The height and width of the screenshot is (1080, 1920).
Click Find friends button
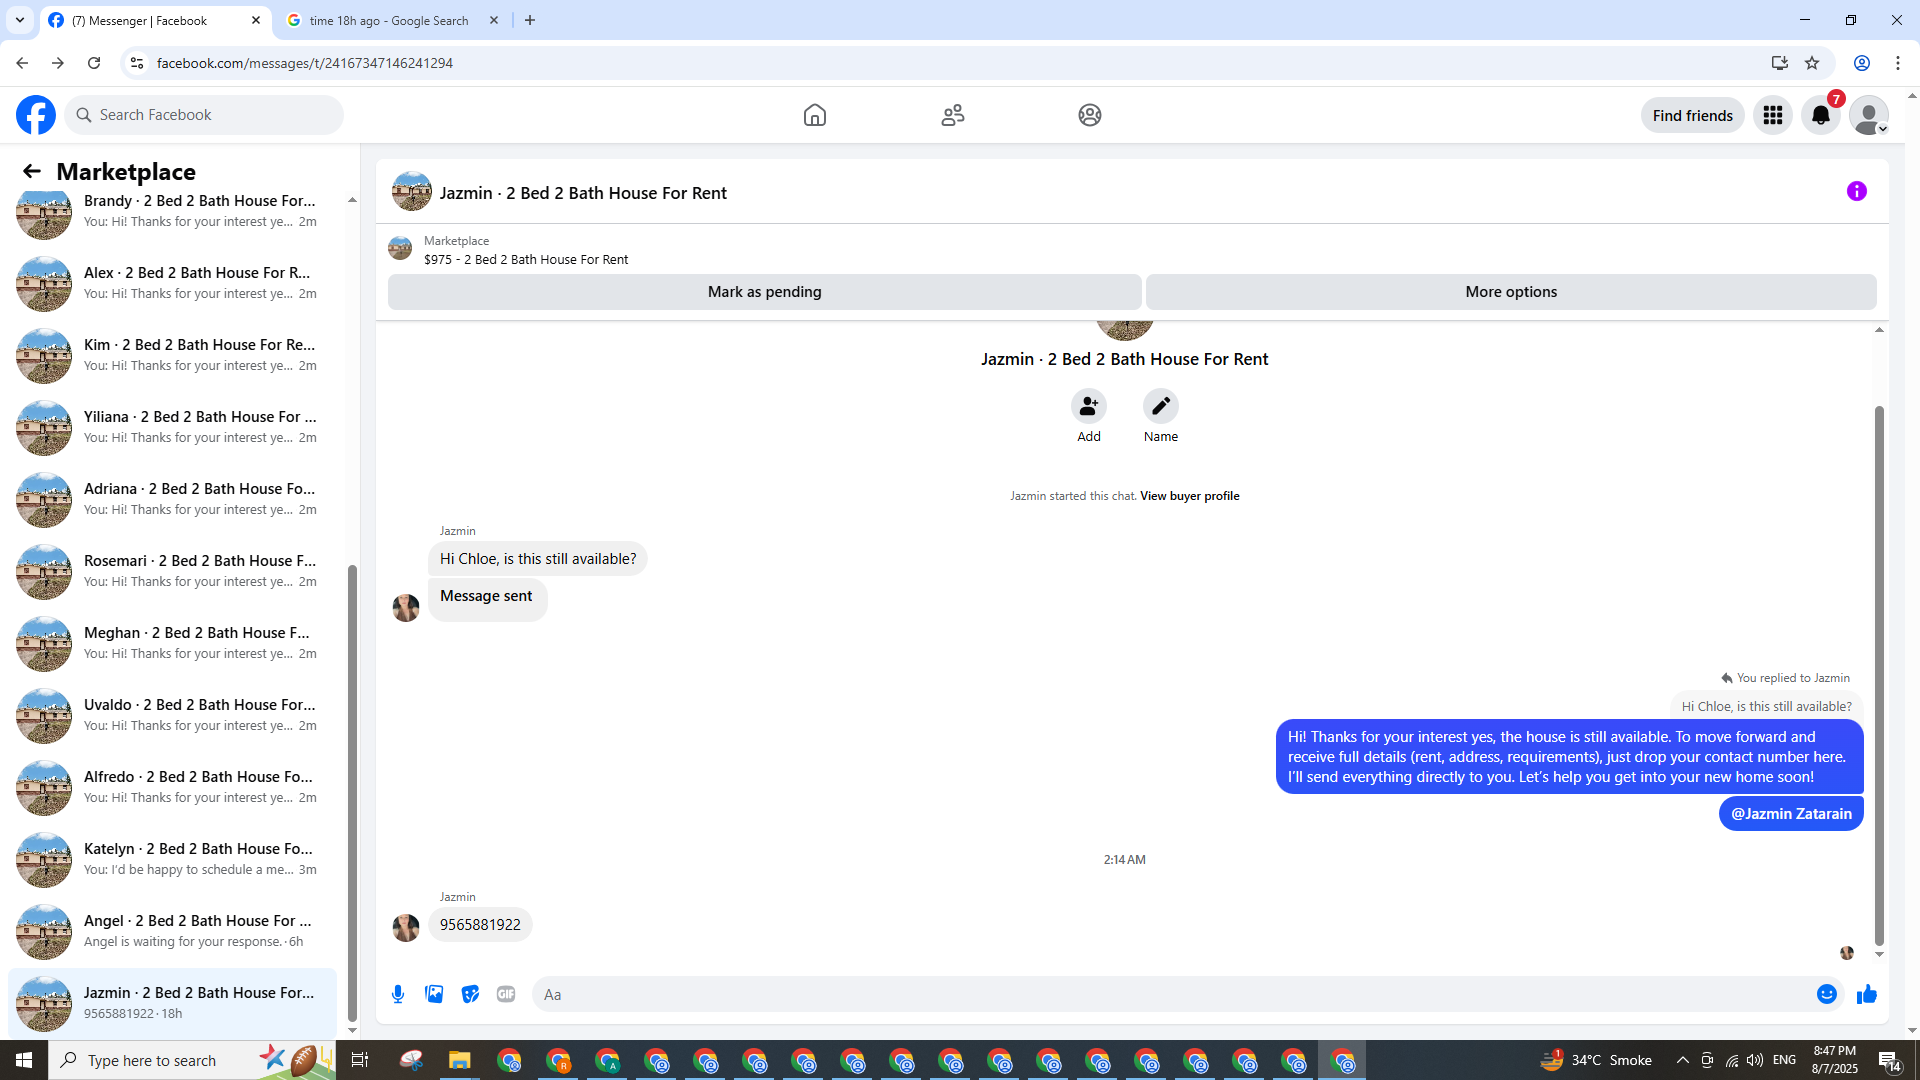[1693, 115]
